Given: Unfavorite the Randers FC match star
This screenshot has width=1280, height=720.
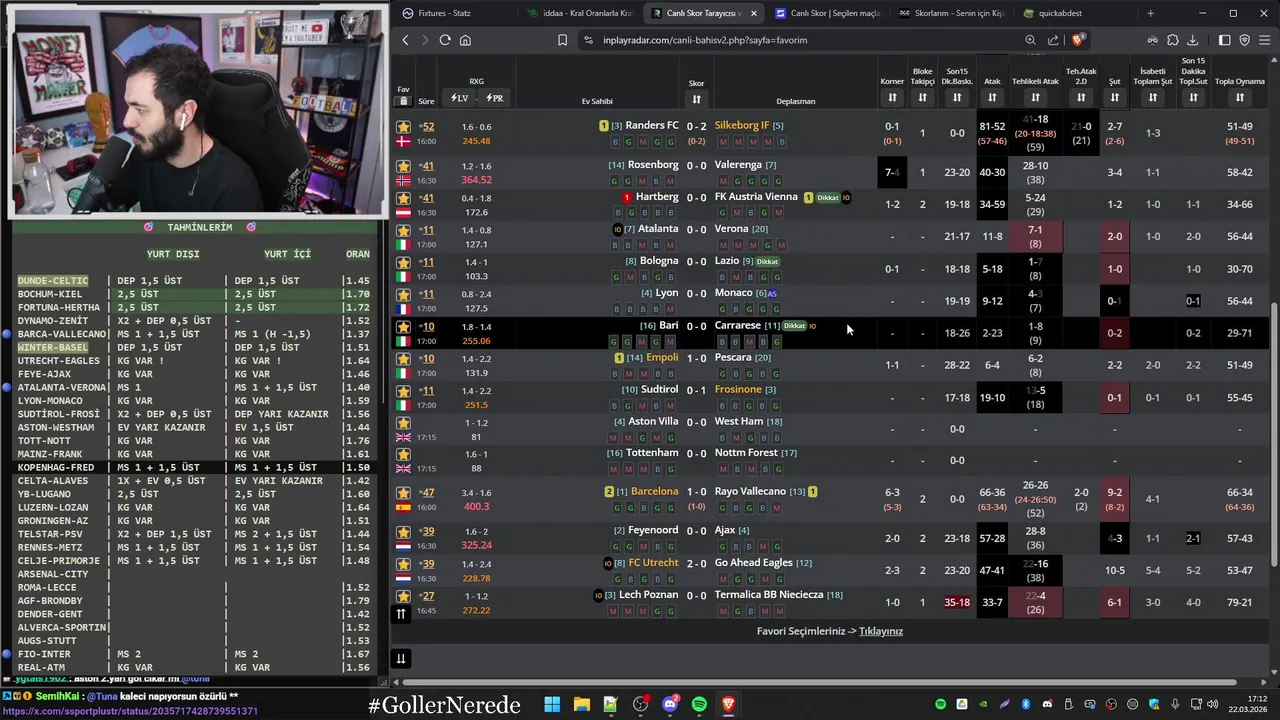Looking at the screenshot, I should click(x=403, y=127).
